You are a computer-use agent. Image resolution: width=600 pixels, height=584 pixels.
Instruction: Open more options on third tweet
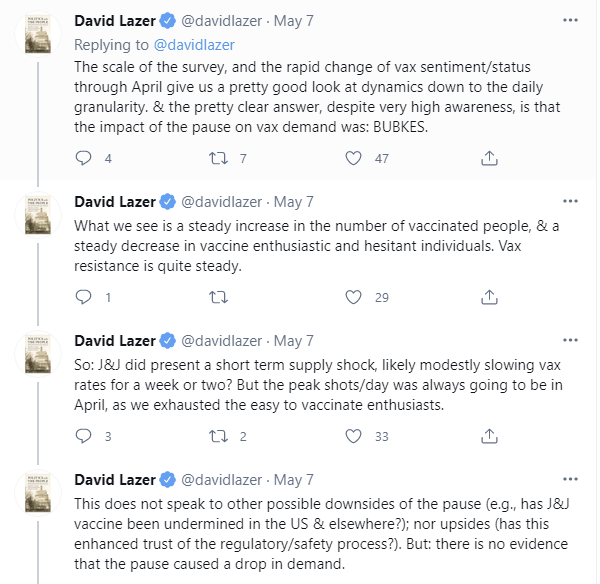point(569,340)
